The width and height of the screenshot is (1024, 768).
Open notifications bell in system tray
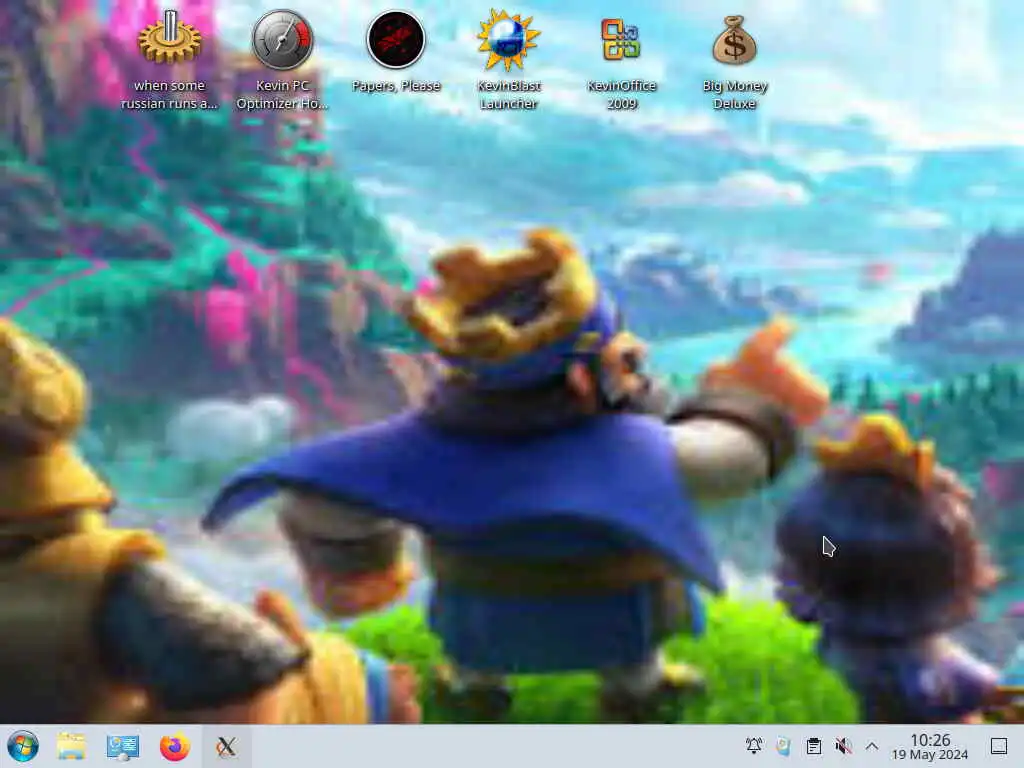[754, 746]
